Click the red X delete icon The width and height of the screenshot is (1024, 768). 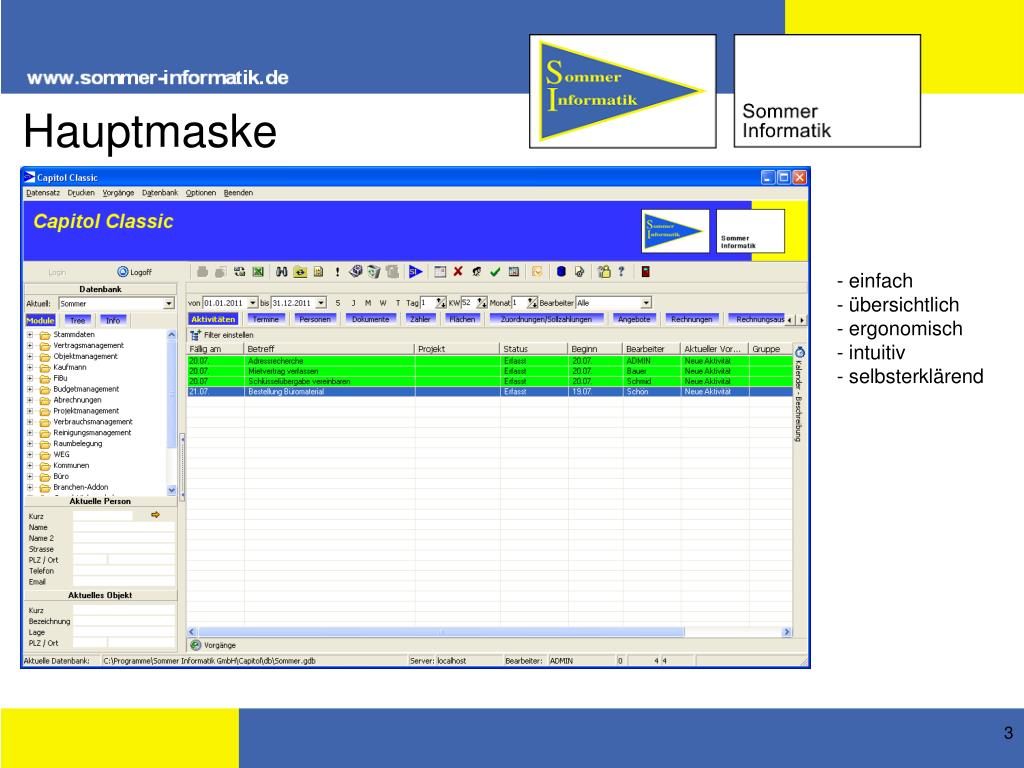[458, 271]
